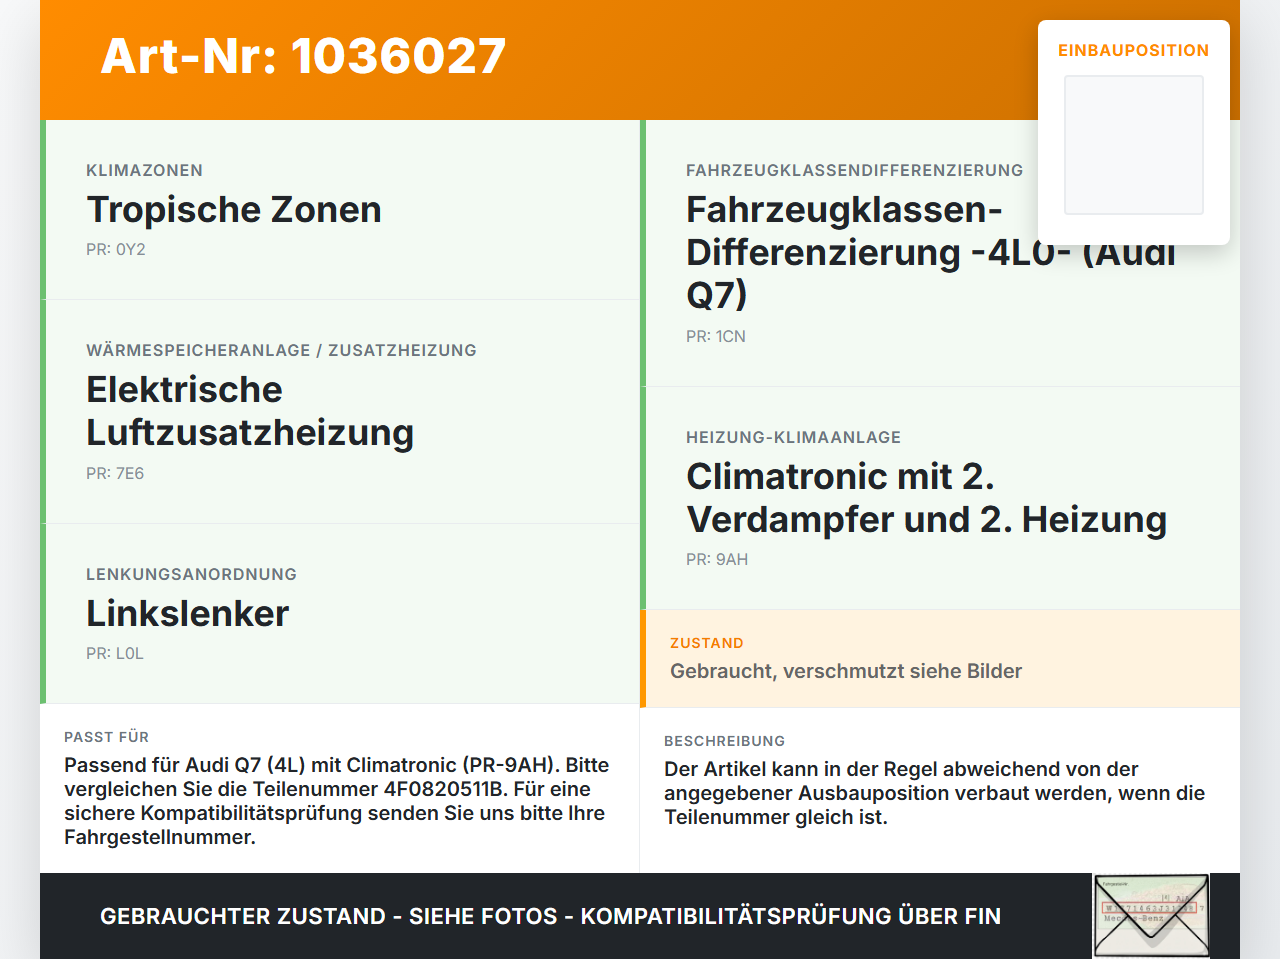This screenshot has height=959, width=1280.
Task: Click the Art-Nr: 1036027 heading
Action: click(x=303, y=56)
